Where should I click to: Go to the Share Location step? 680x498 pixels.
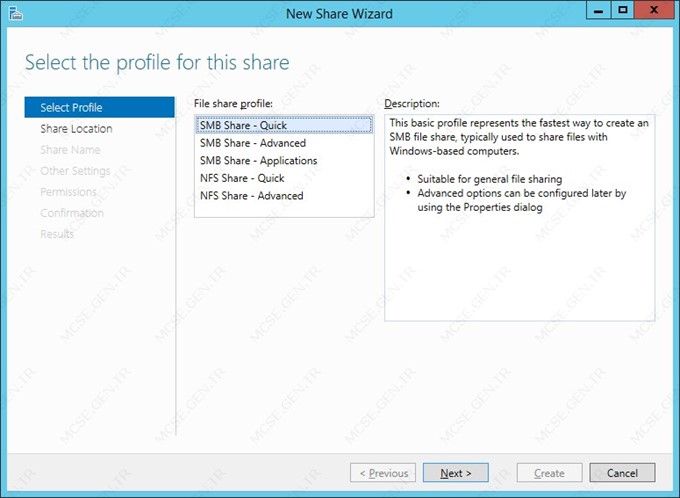[76, 129]
